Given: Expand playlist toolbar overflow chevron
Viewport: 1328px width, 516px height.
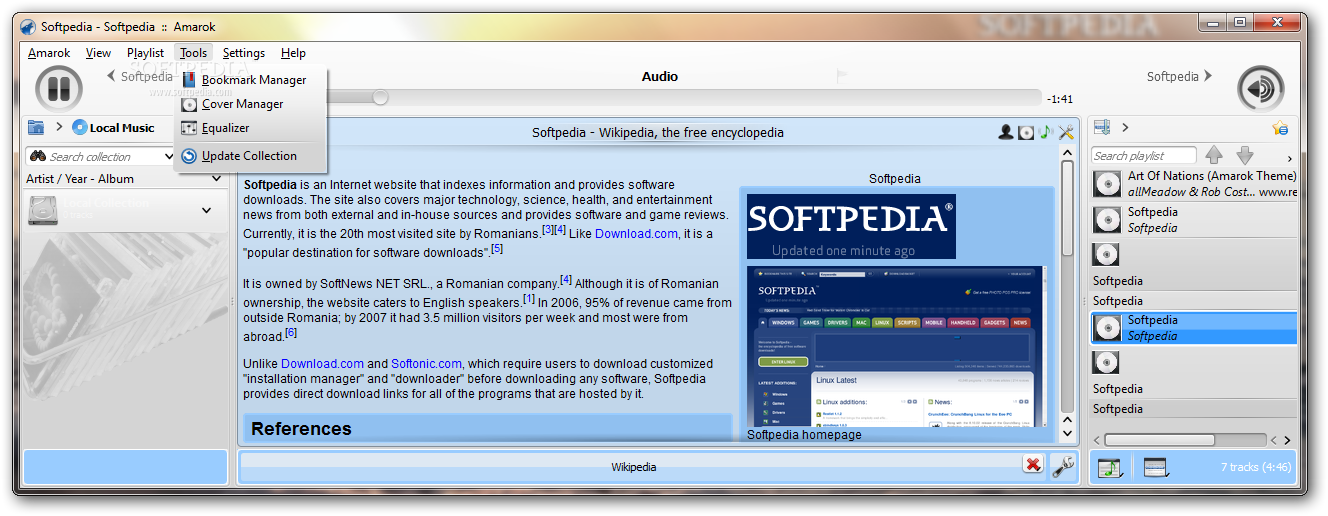Looking at the screenshot, I should pyautogui.click(x=1289, y=158).
